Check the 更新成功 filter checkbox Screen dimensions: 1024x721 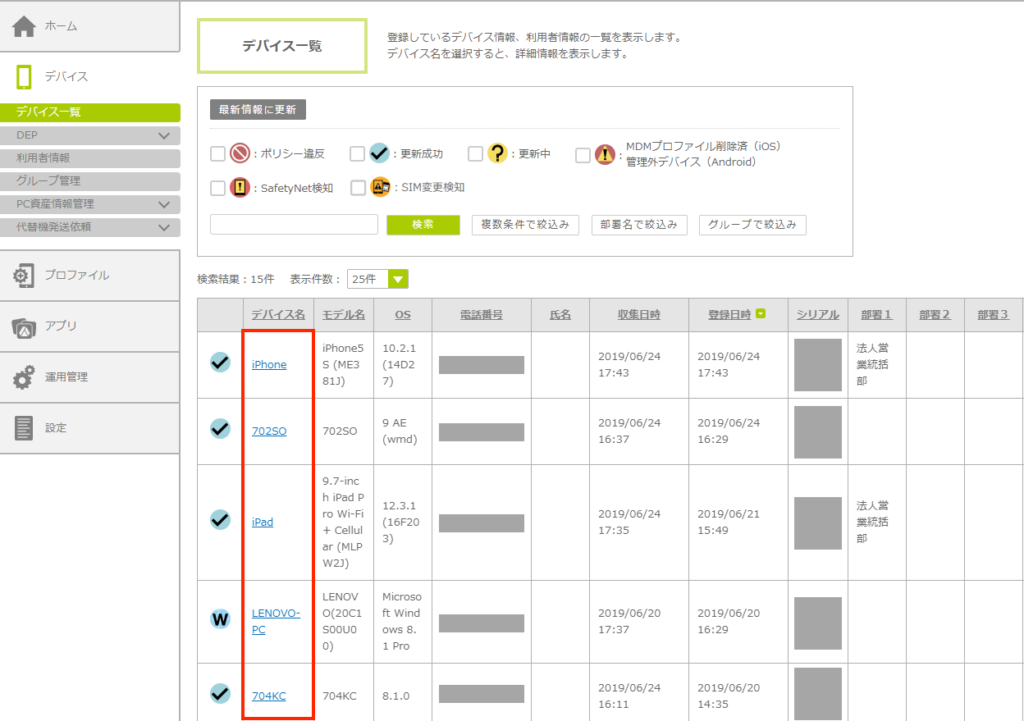tap(357, 154)
